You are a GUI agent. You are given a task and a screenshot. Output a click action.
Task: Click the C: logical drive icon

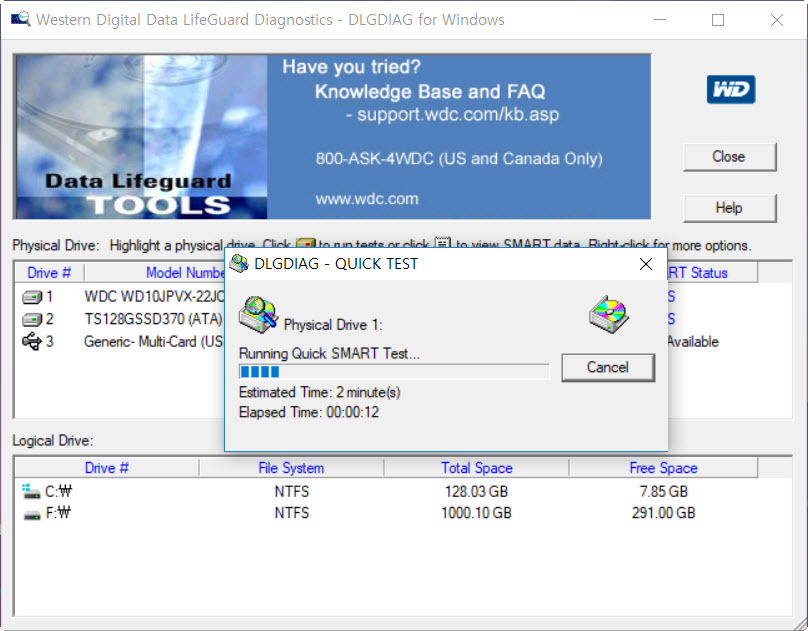point(31,491)
